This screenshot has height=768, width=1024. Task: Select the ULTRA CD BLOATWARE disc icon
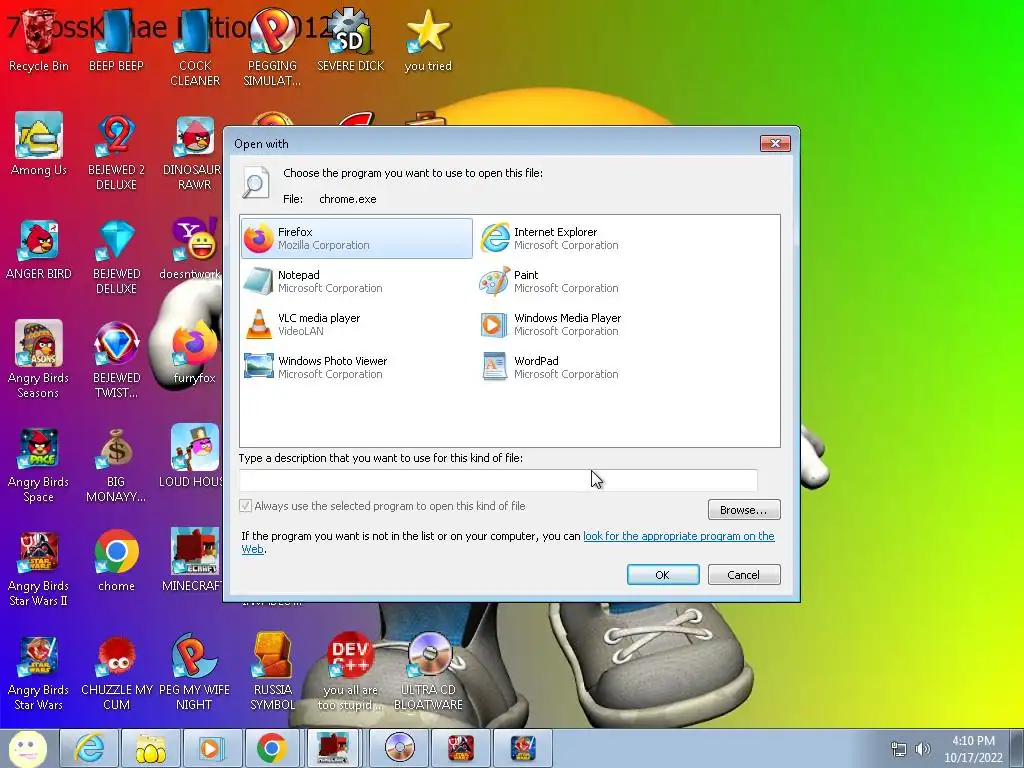pos(428,671)
